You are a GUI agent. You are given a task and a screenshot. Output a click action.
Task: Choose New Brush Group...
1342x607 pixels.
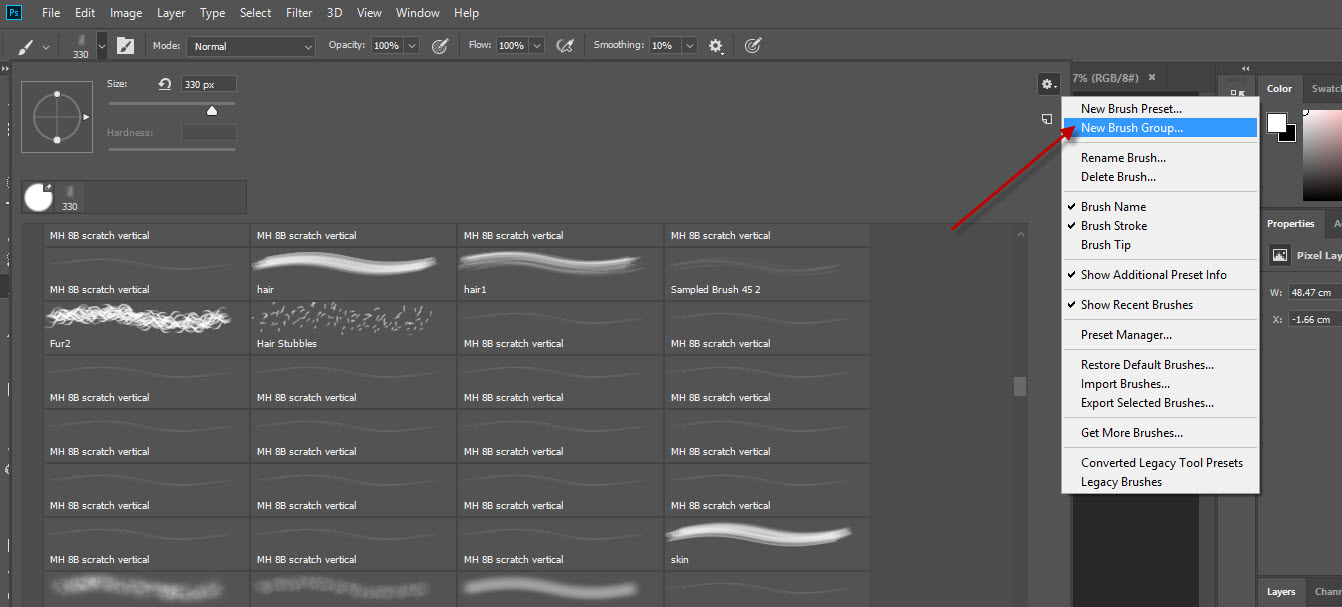pyautogui.click(x=1160, y=128)
